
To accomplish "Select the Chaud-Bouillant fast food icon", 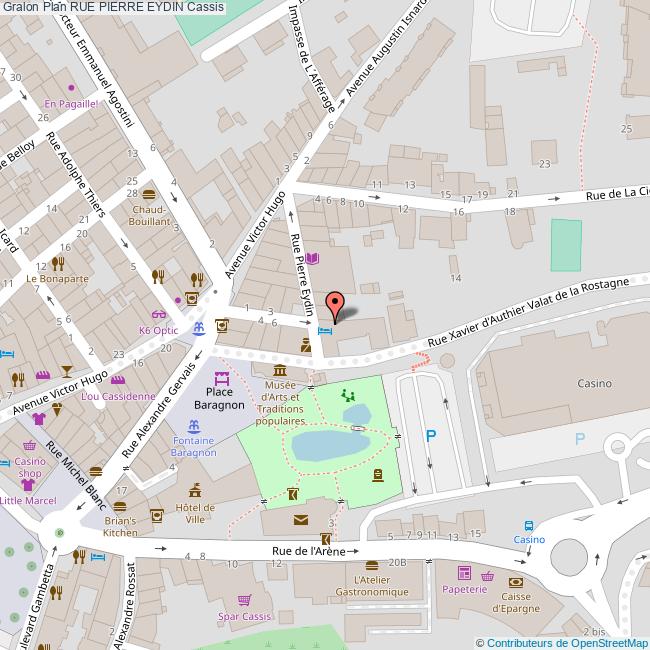I will click(149, 194).
